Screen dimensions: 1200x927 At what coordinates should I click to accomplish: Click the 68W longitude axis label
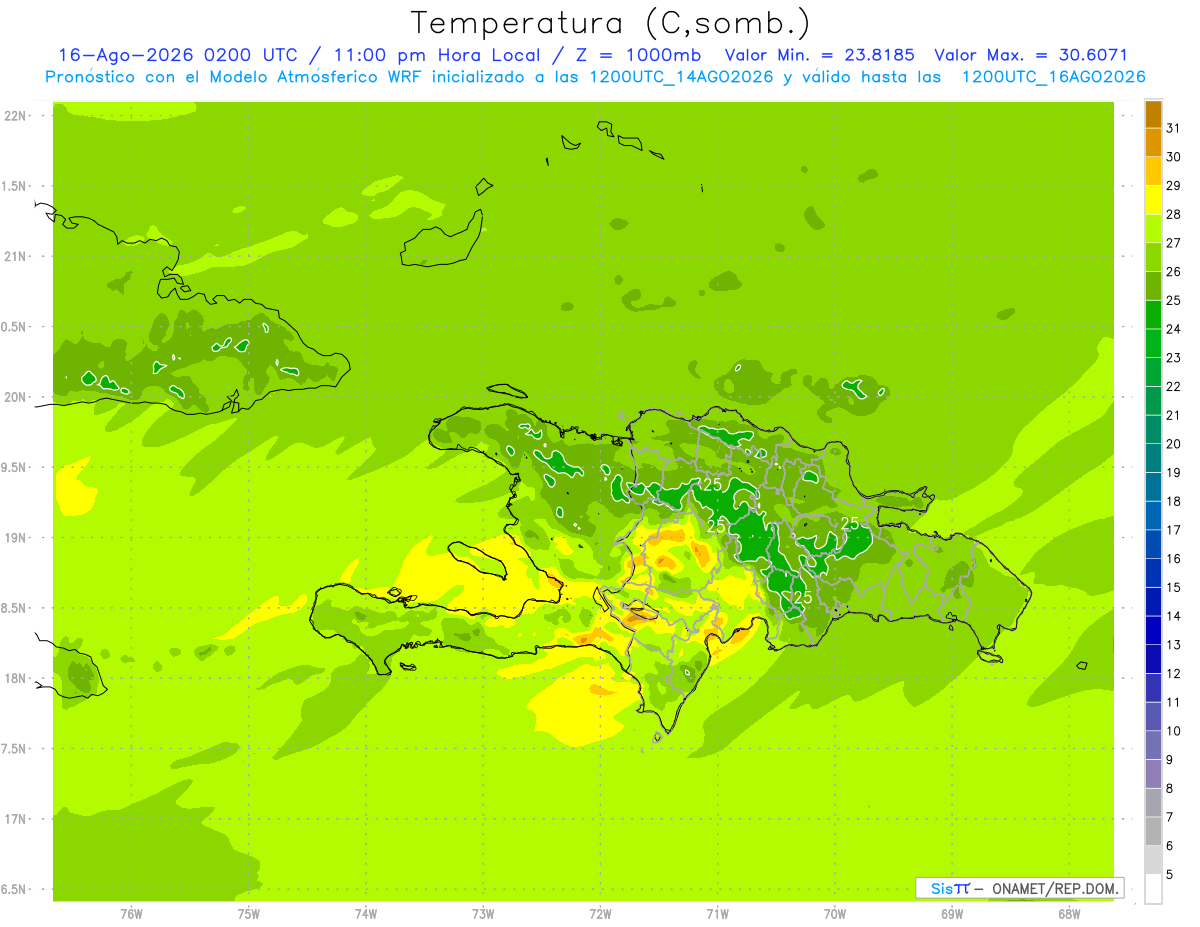pos(1069,913)
